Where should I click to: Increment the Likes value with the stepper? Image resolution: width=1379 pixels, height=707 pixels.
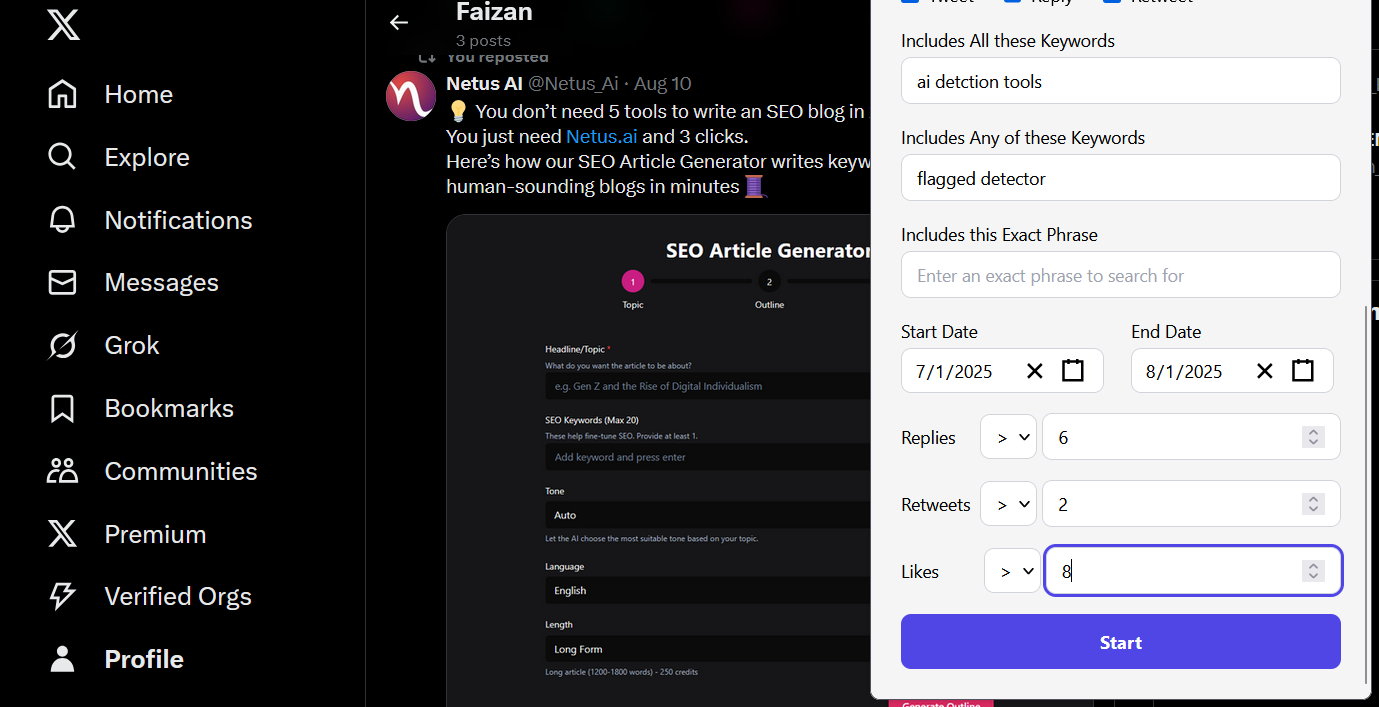tap(1313, 565)
